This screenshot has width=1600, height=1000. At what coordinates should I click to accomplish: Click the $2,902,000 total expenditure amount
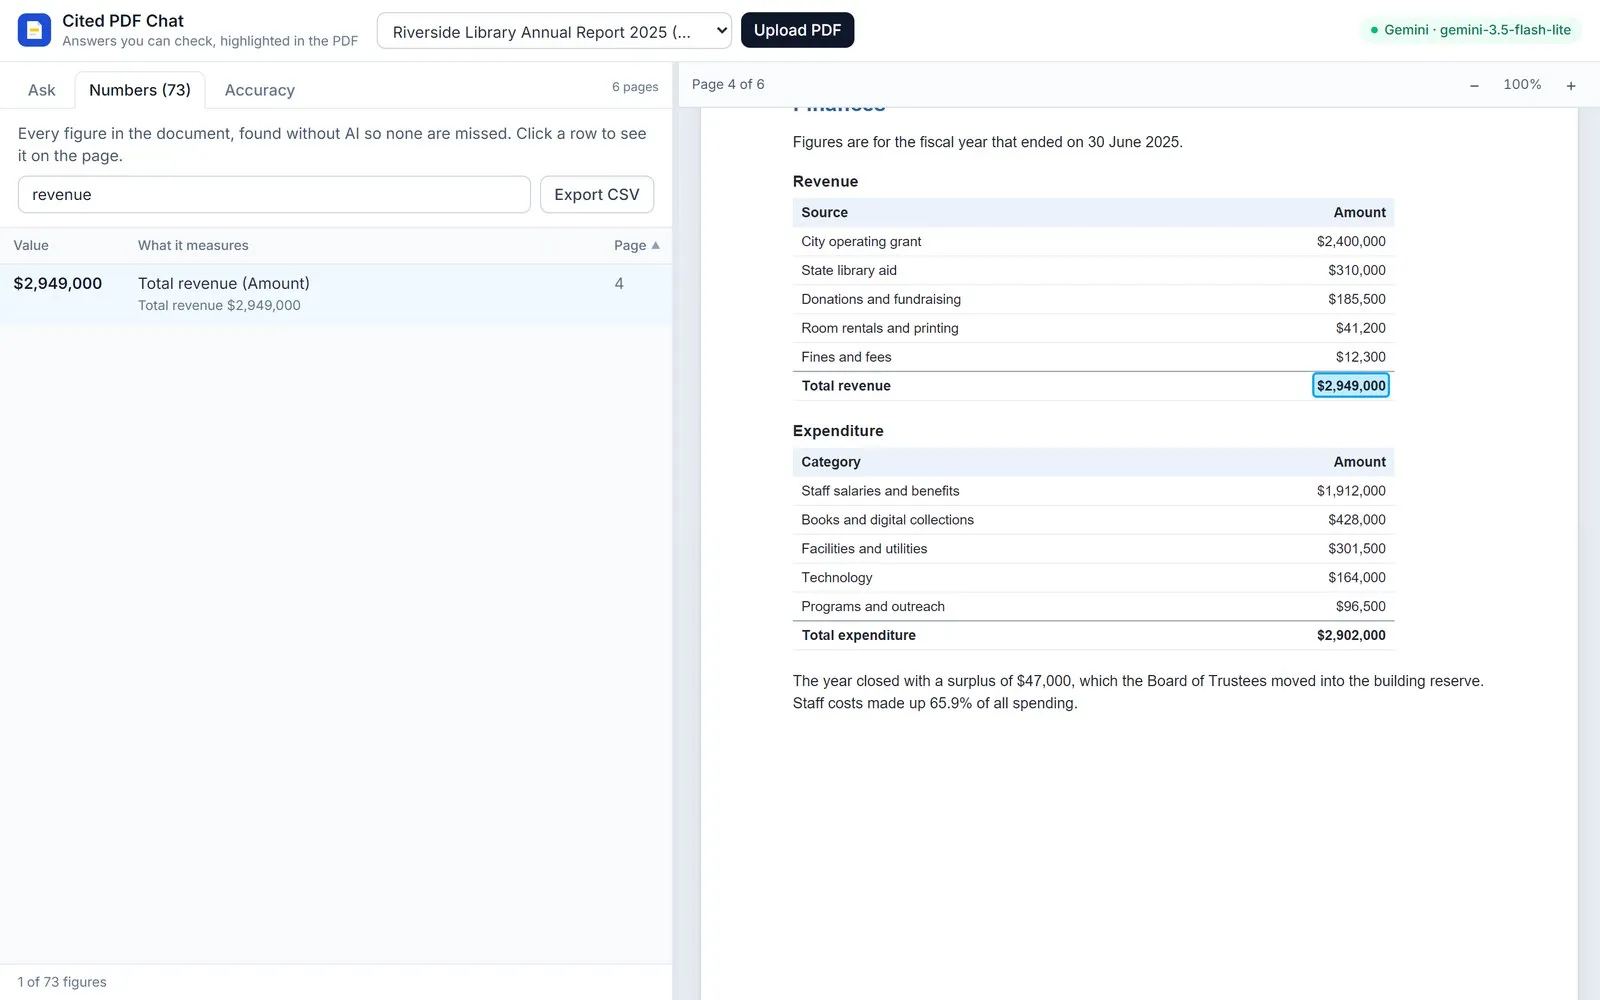coord(1351,636)
